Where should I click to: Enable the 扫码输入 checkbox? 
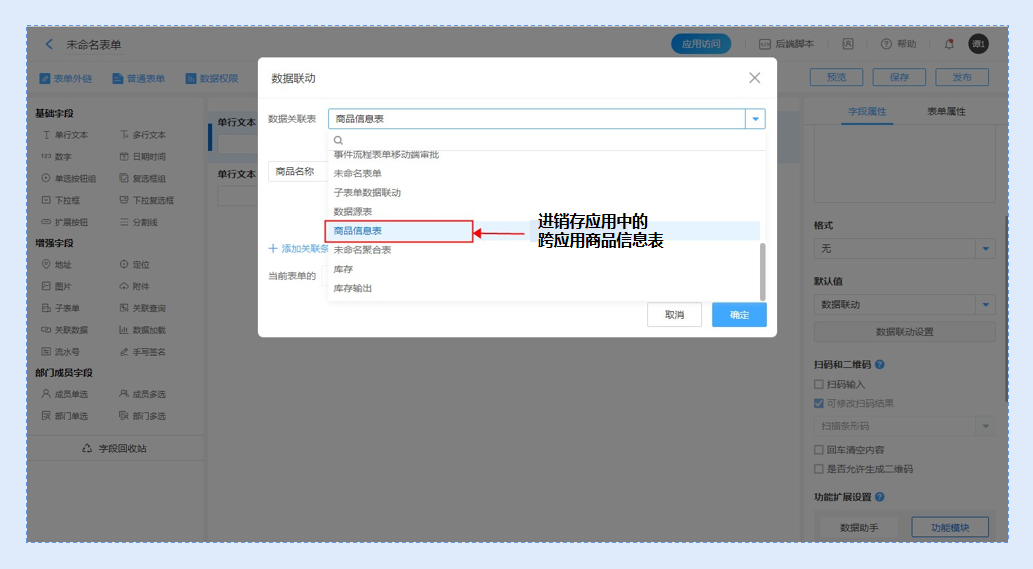819,384
